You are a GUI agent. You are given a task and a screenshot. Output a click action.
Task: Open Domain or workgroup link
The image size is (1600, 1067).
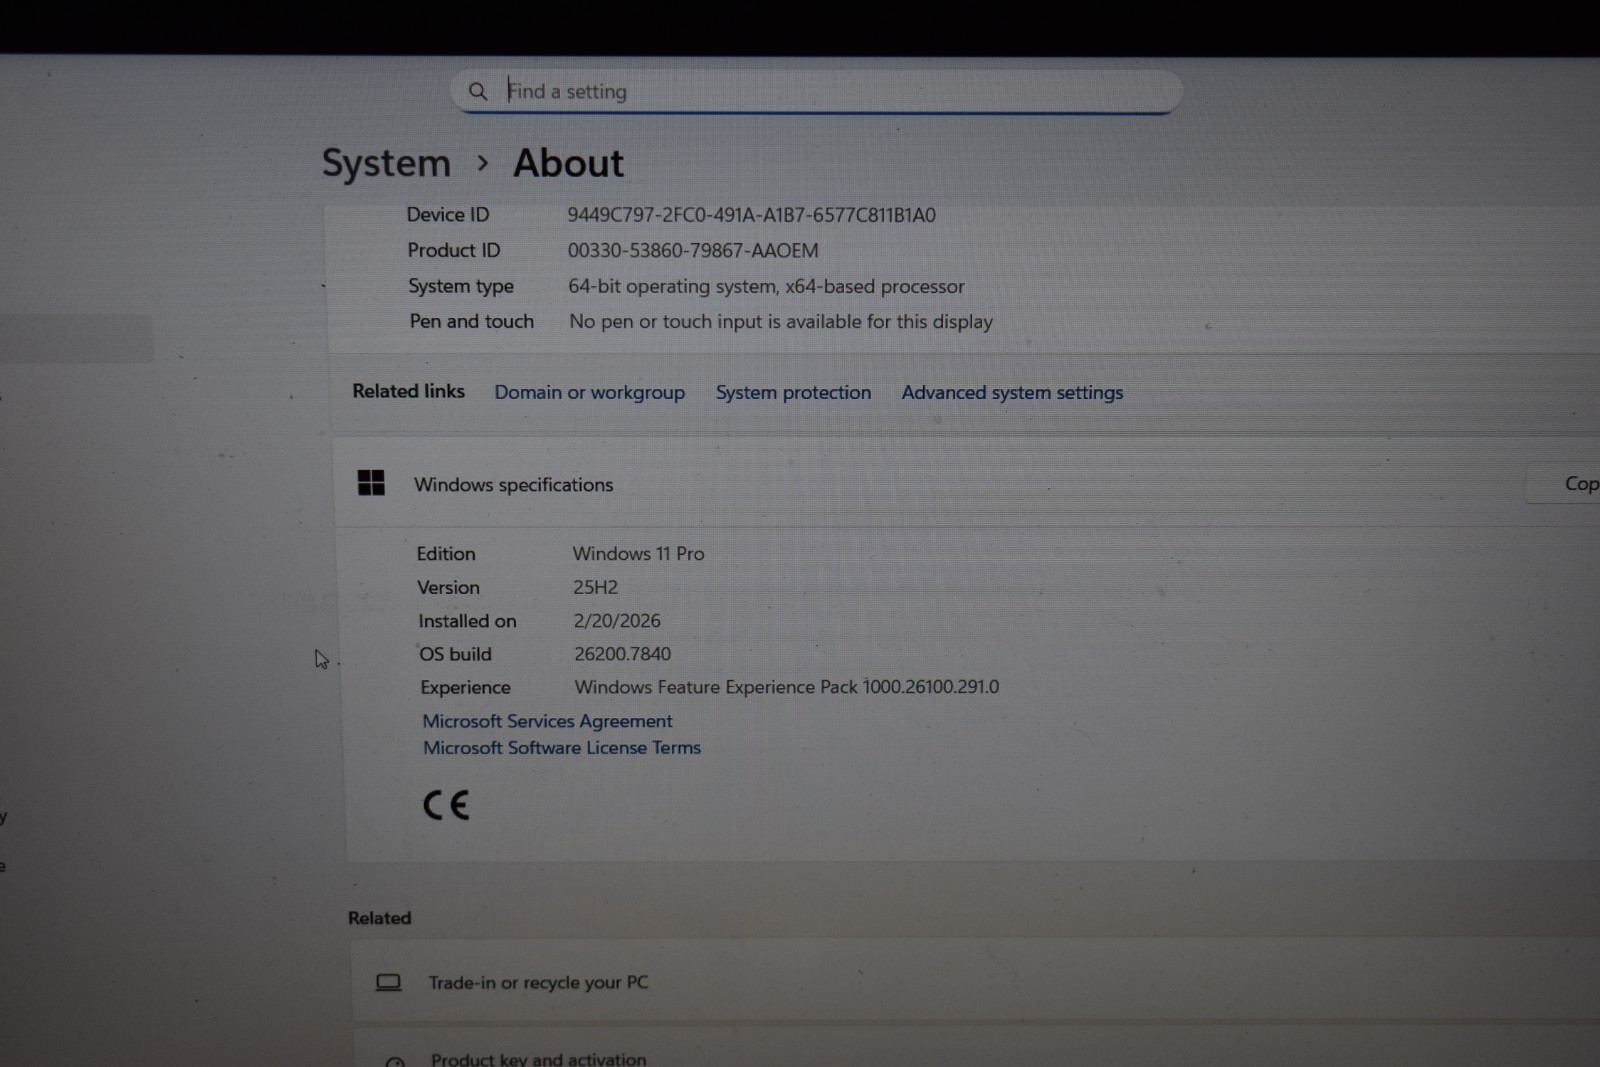point(590,392)
